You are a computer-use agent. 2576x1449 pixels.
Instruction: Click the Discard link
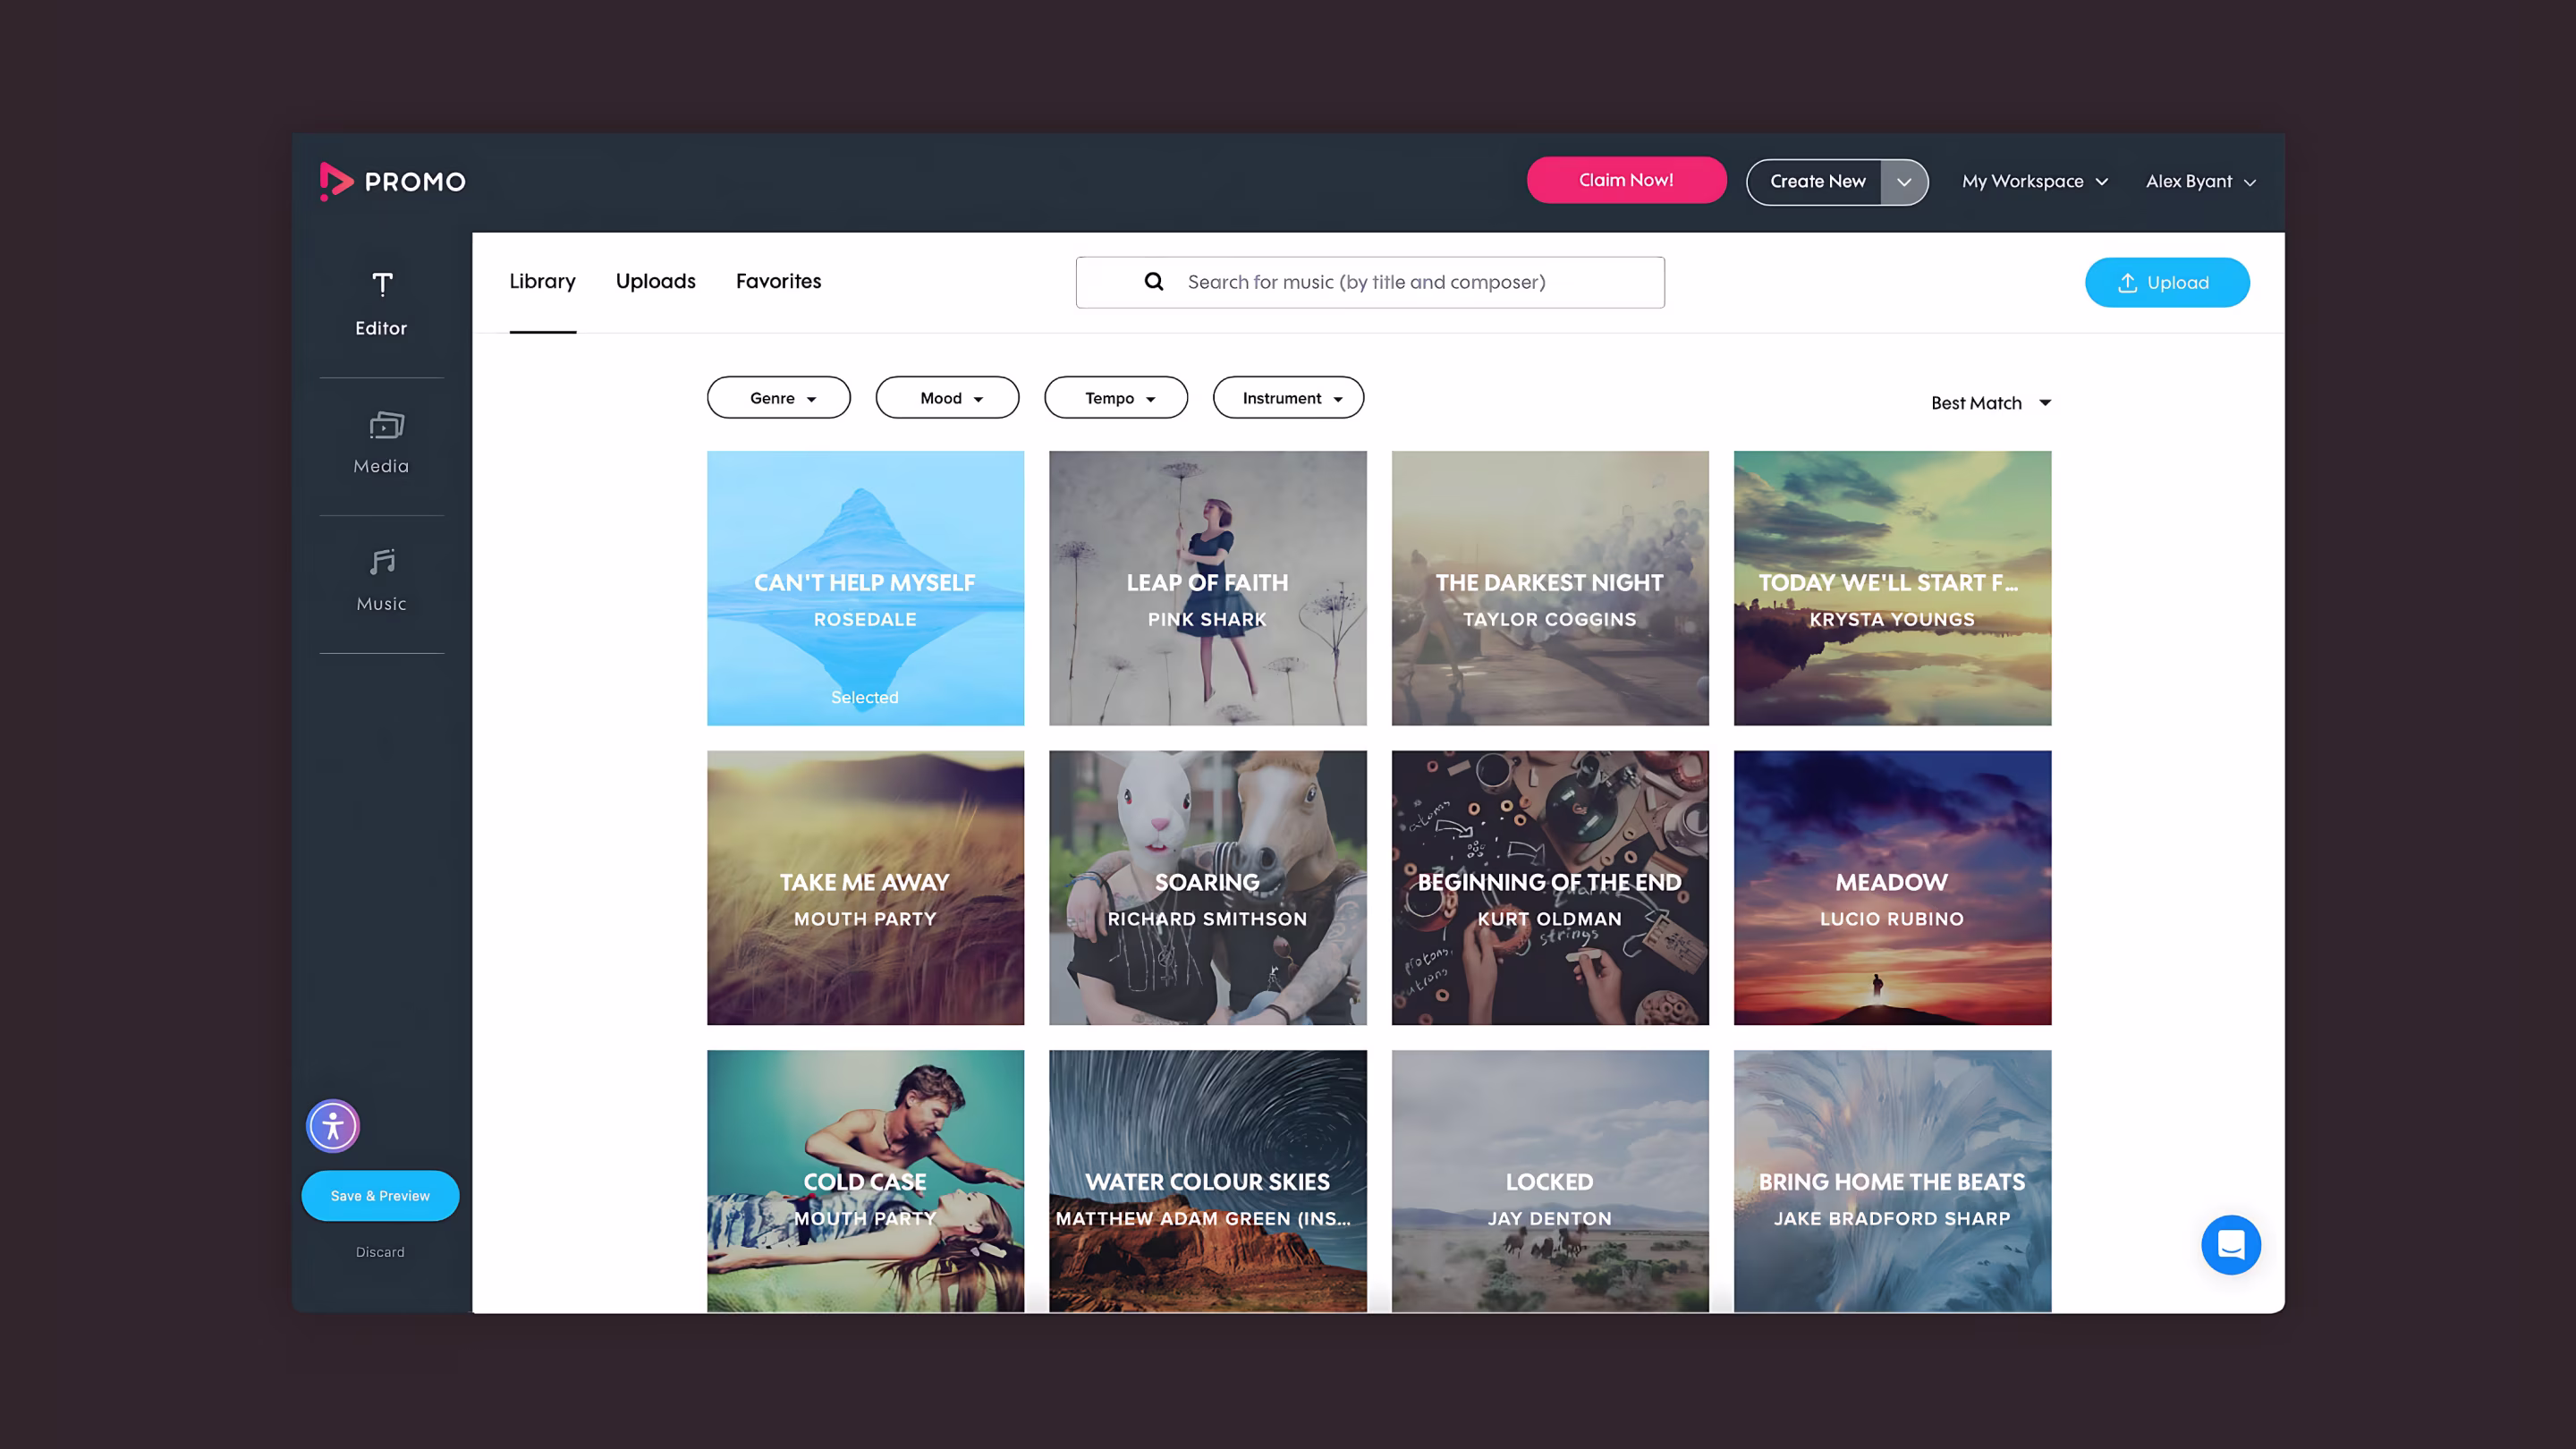pos(380,1252)
